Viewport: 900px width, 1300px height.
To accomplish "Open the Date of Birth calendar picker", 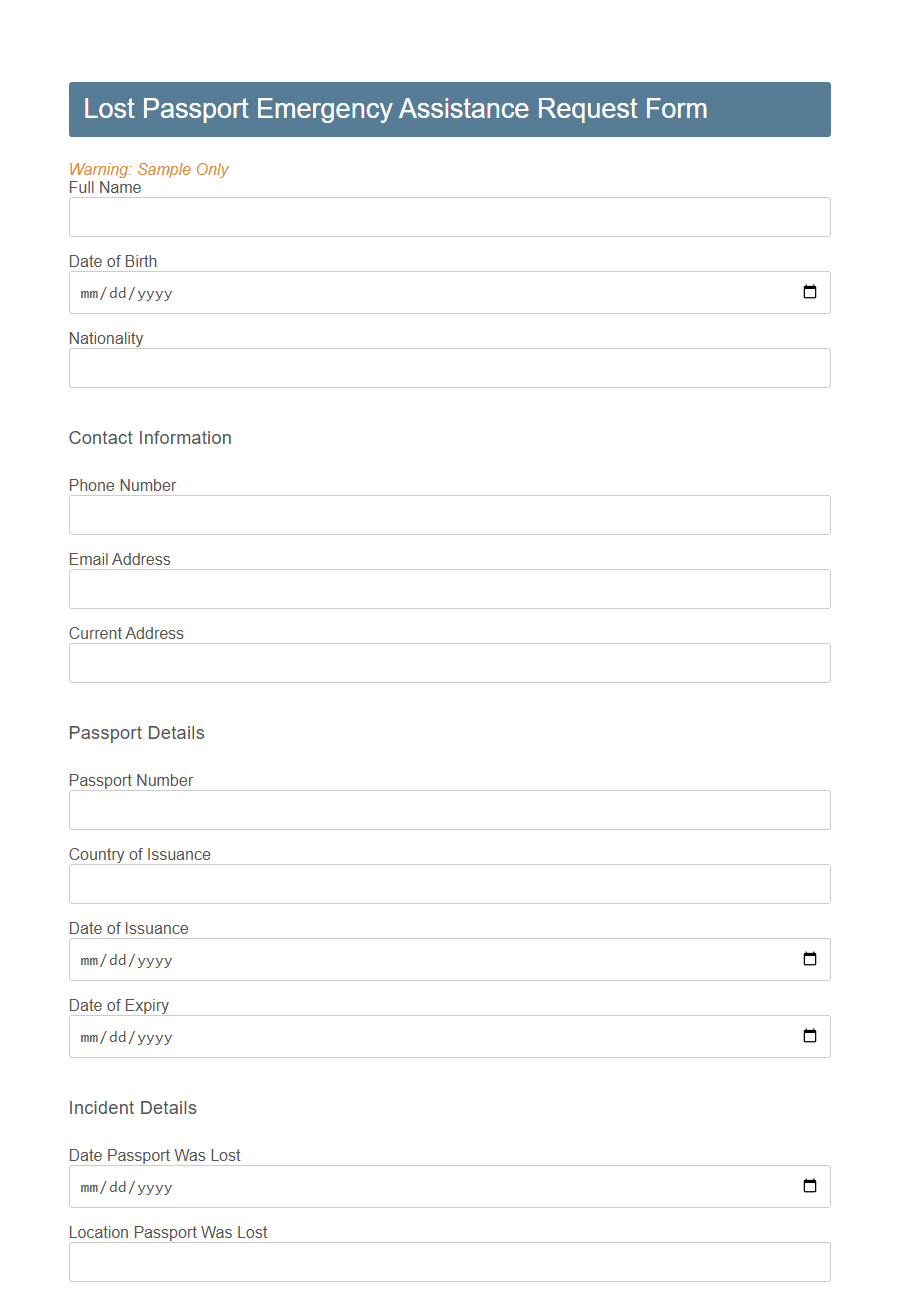I will pos(809,292).
